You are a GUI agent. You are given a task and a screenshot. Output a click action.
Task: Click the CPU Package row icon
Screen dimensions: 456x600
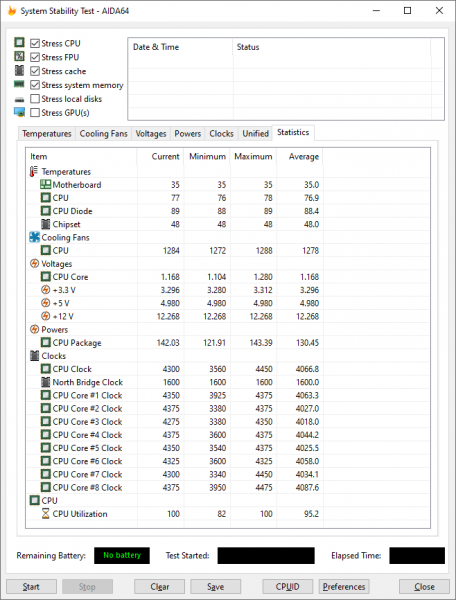point(46,342)
